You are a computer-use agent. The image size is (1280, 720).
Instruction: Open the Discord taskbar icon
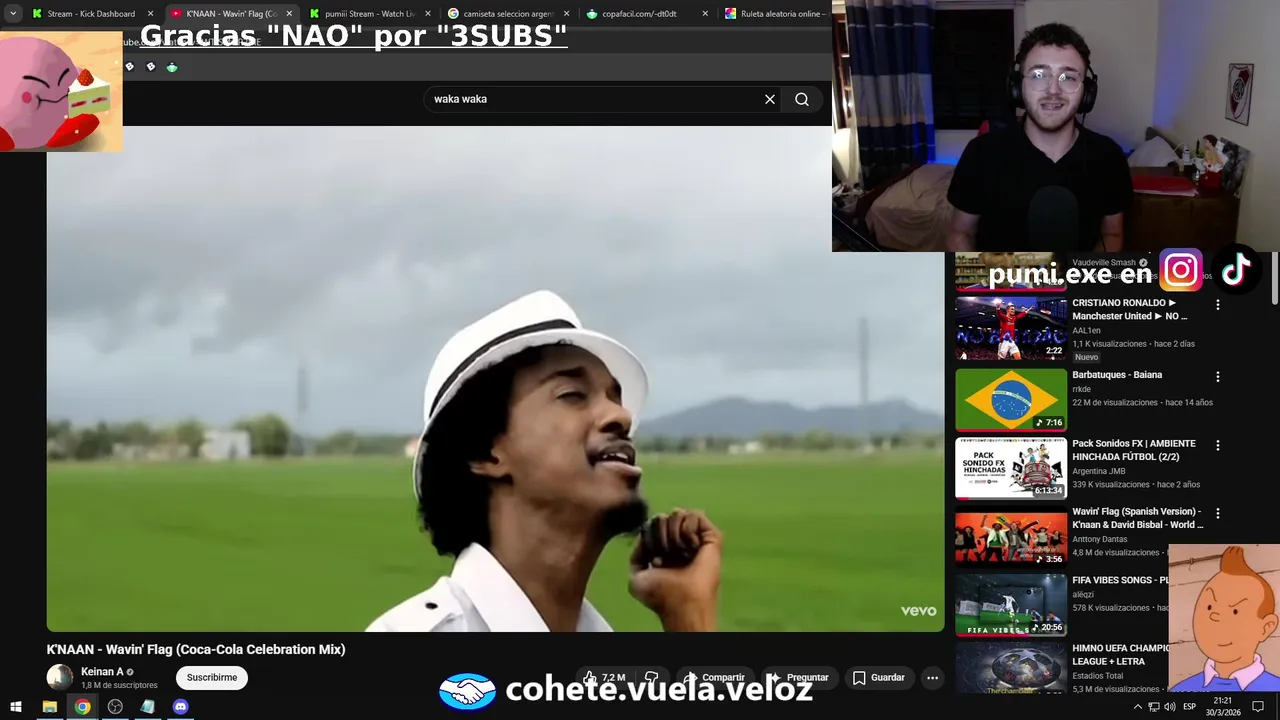pos(181,707)
